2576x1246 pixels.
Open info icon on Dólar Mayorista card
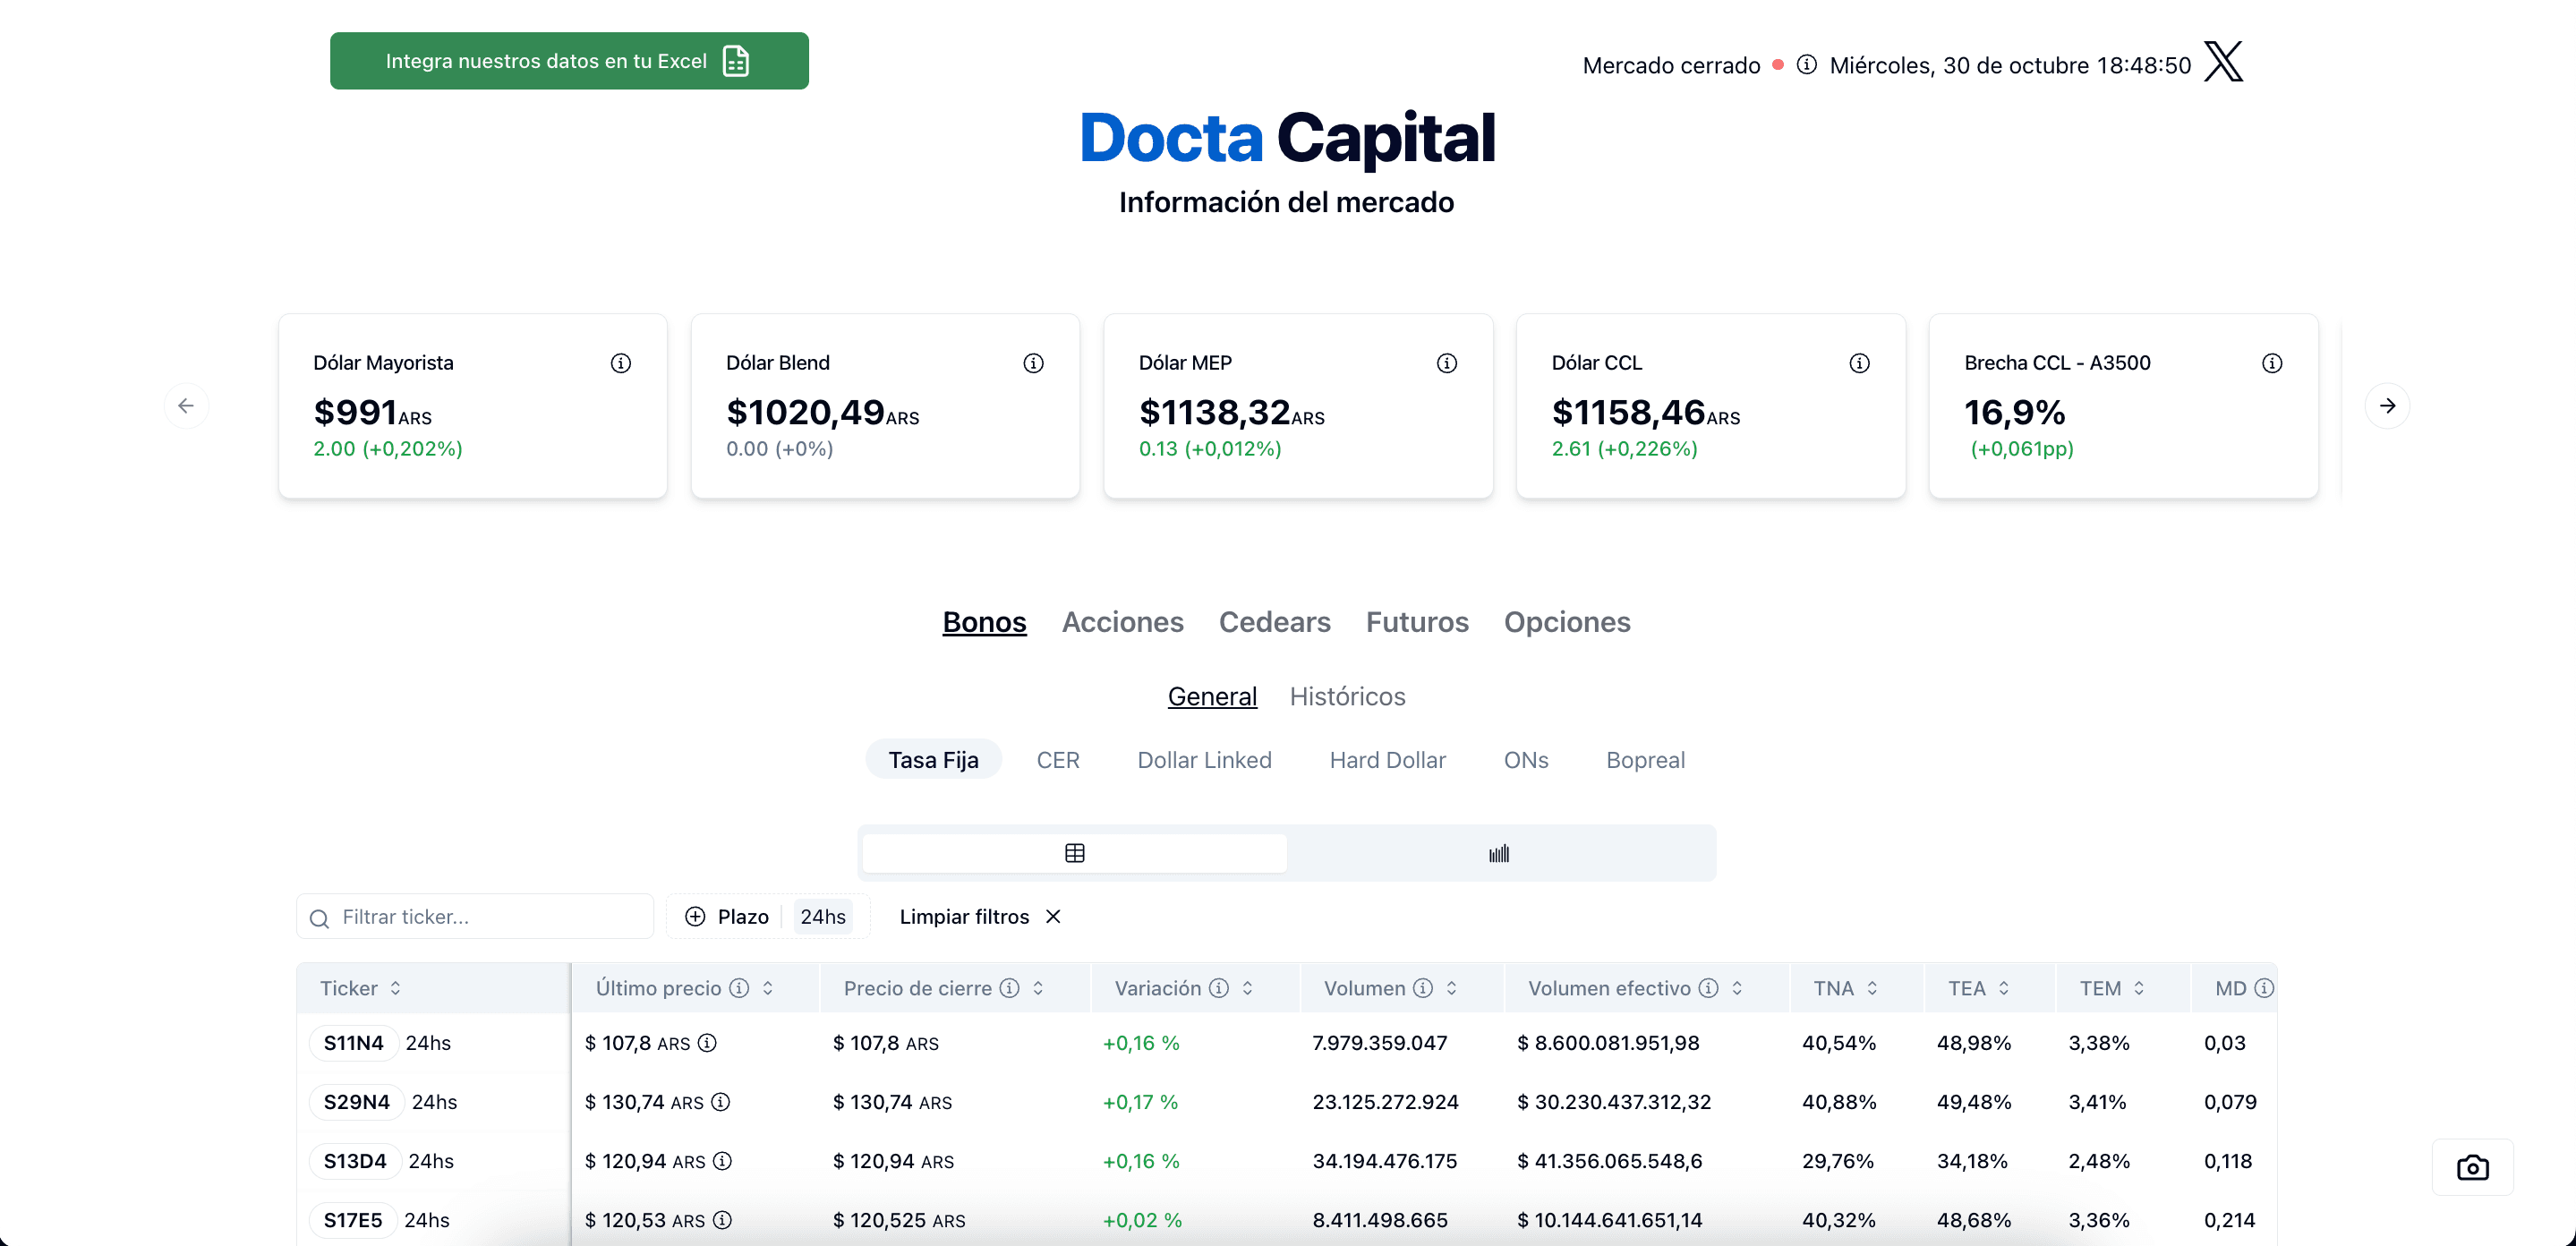(621, 363)
